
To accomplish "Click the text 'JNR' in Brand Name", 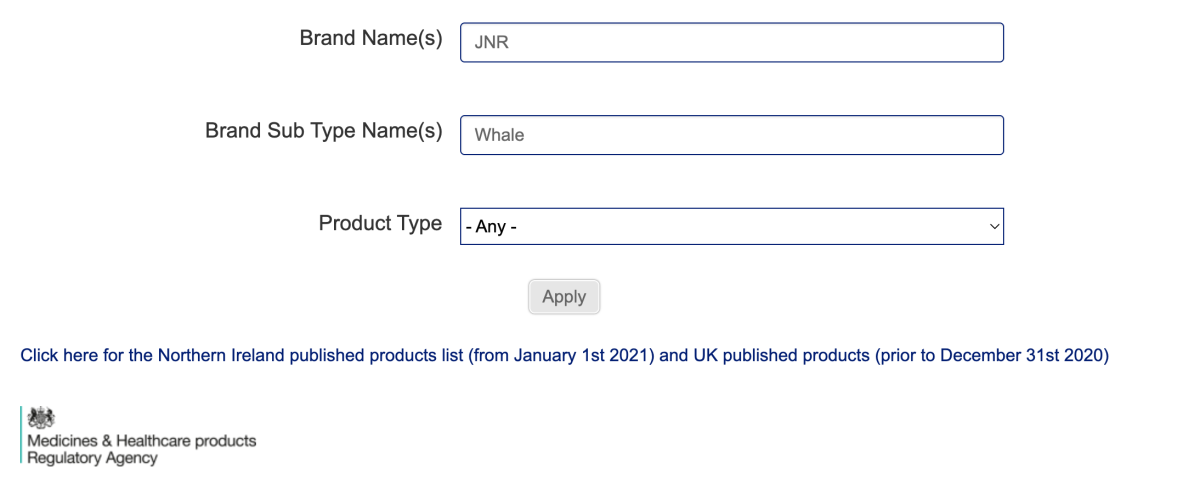I will 491,43.
